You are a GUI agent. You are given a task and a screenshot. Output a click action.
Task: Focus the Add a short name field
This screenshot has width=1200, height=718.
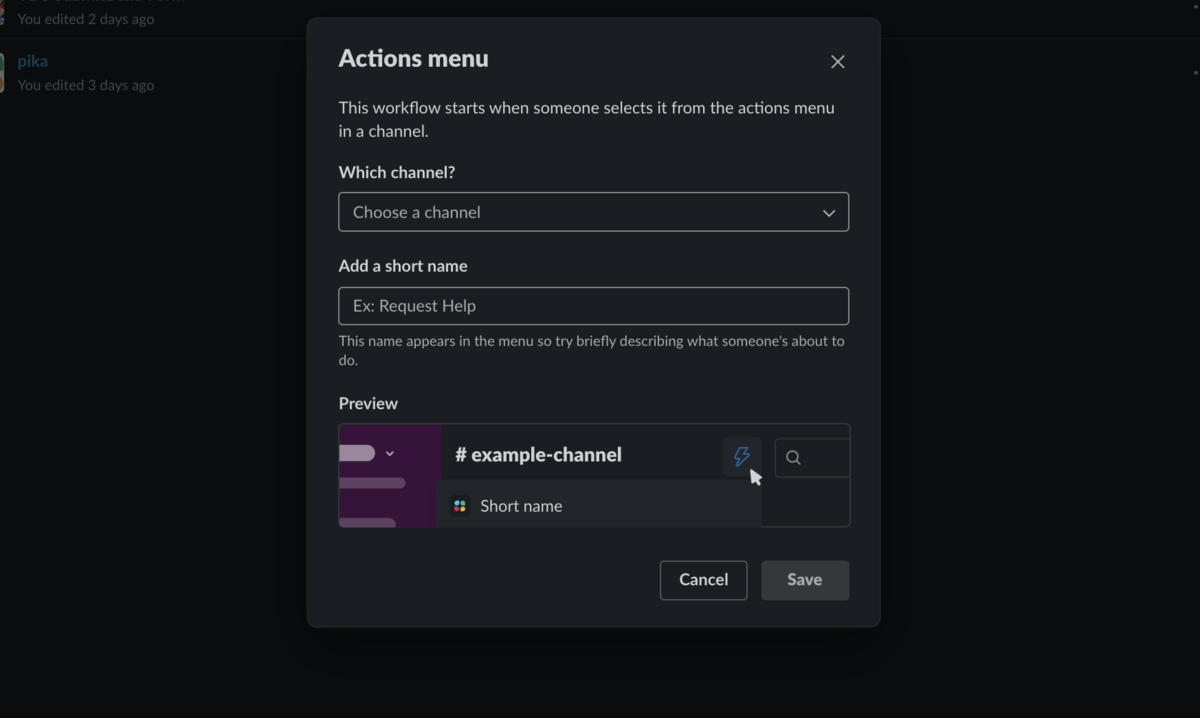(x=594, y=306)
